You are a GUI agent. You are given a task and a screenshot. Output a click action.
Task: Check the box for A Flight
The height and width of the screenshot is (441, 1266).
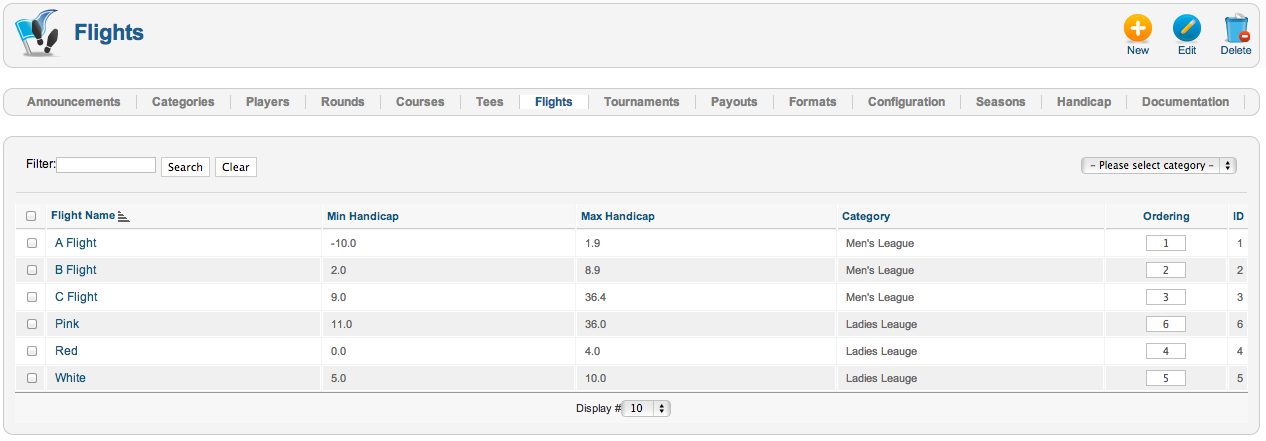tap(31, 243)
